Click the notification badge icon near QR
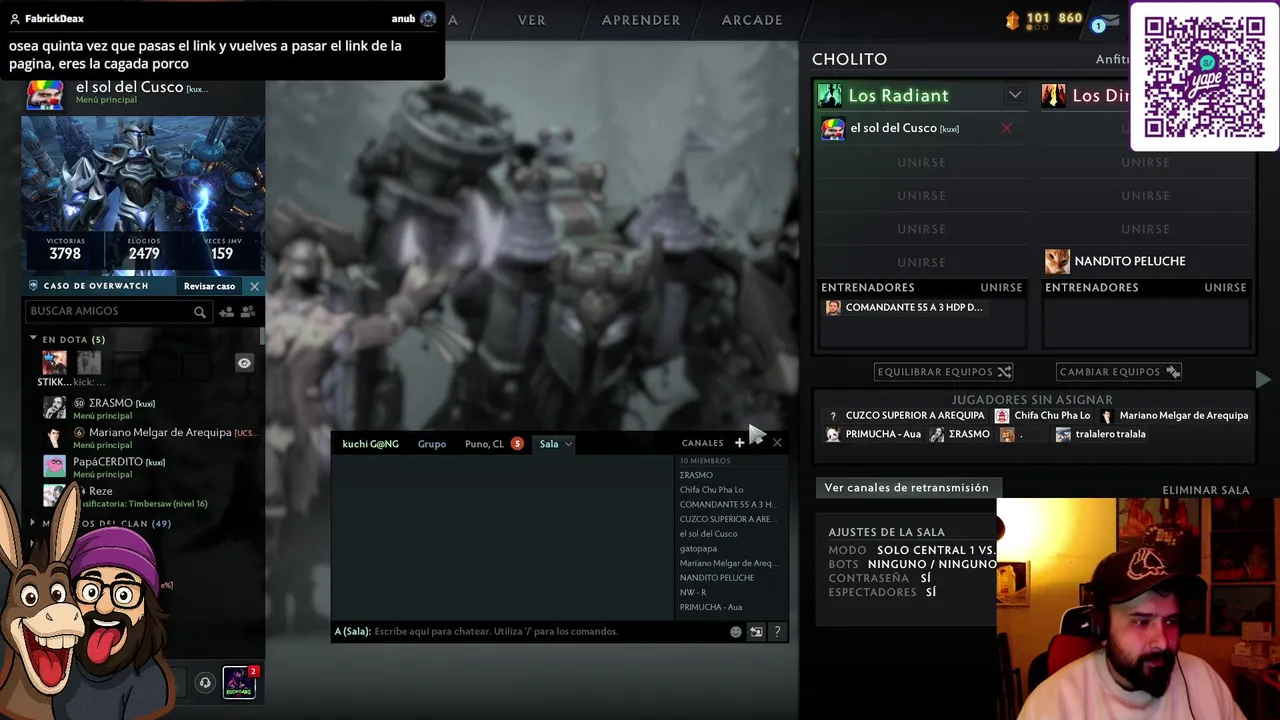This screenshot has height=720, width=1280. 1099,25
